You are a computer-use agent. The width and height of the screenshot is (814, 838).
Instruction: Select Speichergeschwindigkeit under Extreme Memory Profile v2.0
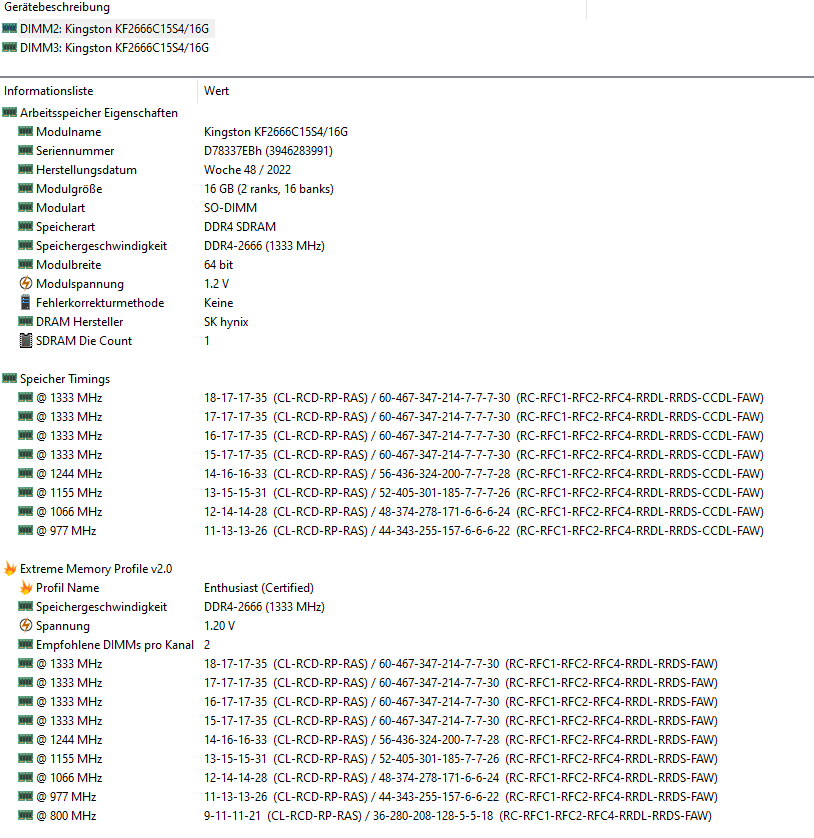(102, 607)
